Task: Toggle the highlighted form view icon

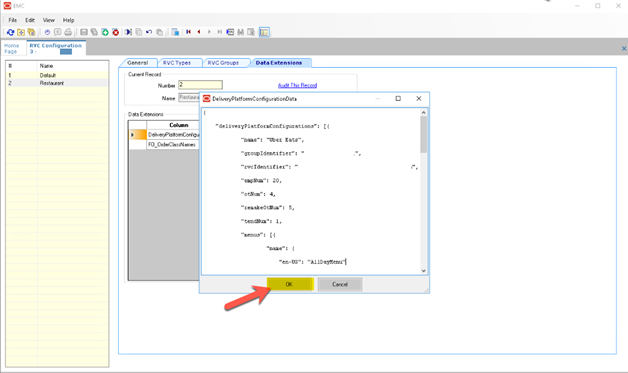Action: 264,32
